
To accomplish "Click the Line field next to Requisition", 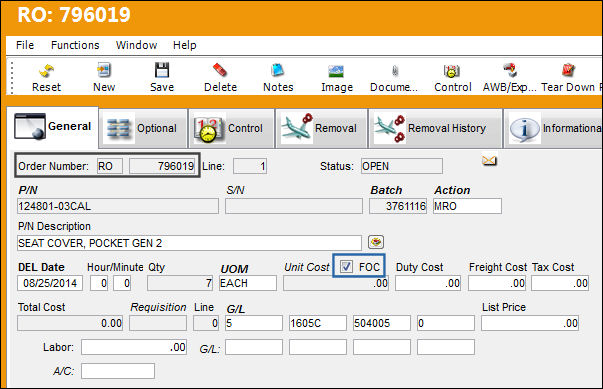I will click(x=206, y=323).
